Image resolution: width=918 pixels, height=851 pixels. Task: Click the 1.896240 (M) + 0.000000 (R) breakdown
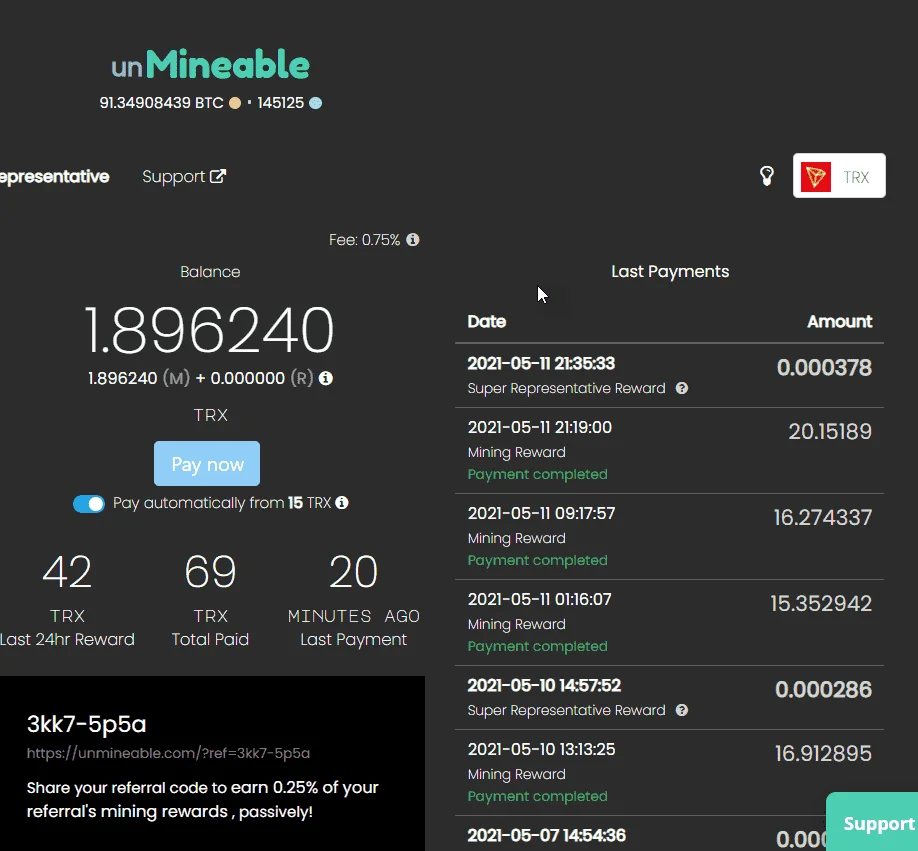[x=201, y=378]
